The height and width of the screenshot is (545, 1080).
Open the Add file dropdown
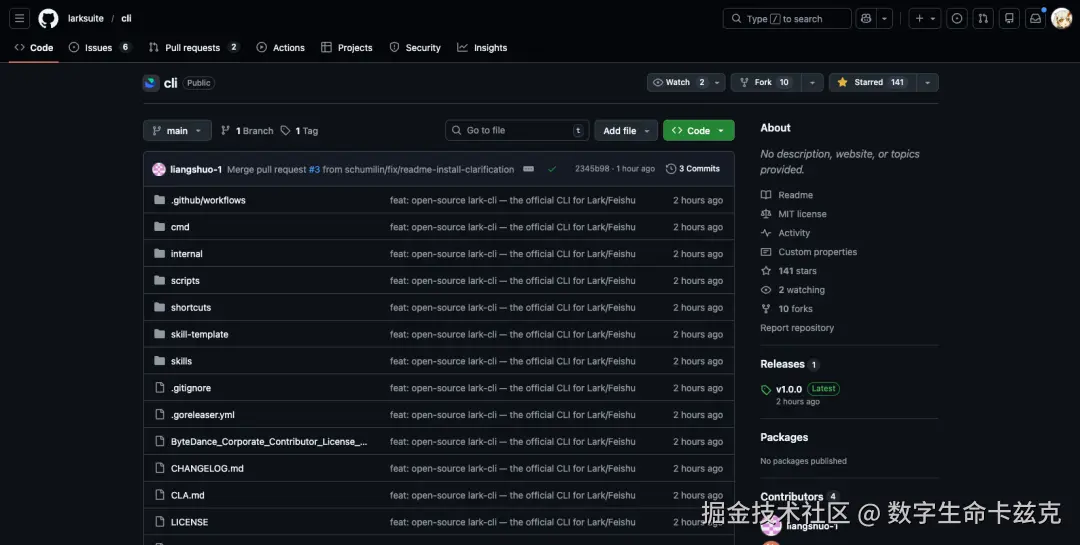point(626,130)
